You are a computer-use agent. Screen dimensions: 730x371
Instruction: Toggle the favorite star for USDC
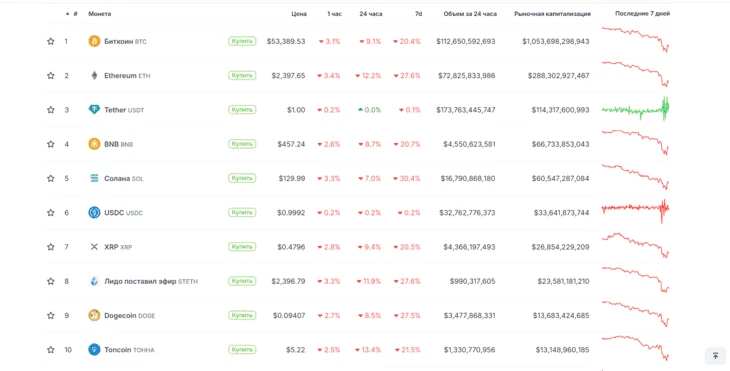pos(51,213)
